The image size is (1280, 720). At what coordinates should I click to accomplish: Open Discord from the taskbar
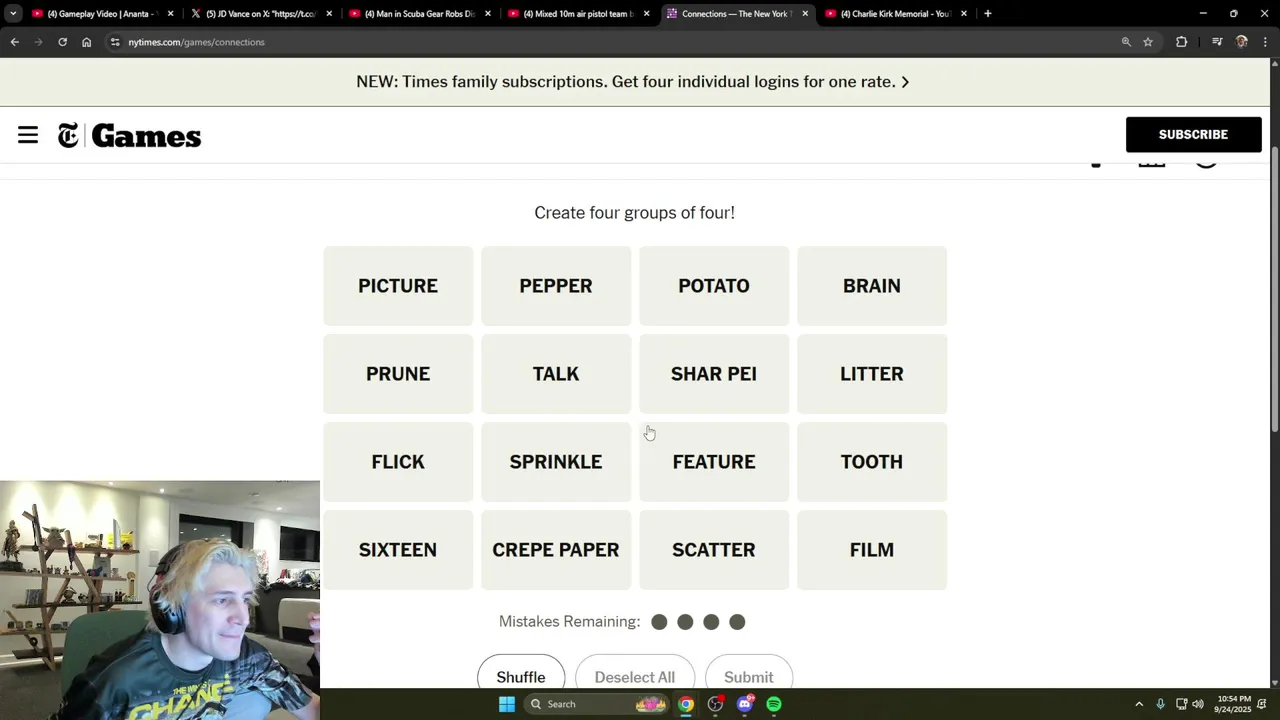click(x=745, y=704)
